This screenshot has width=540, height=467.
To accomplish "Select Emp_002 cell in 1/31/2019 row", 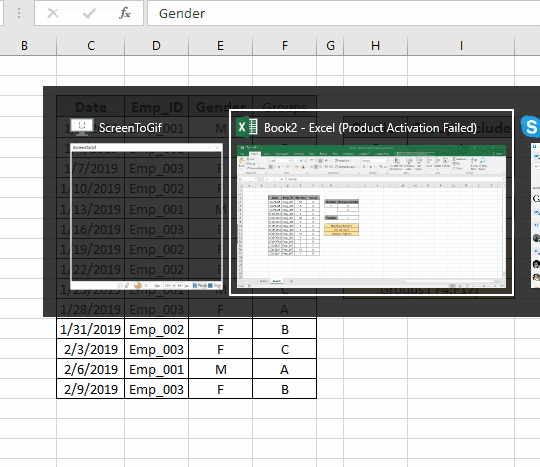I will [x=156, y=329].
